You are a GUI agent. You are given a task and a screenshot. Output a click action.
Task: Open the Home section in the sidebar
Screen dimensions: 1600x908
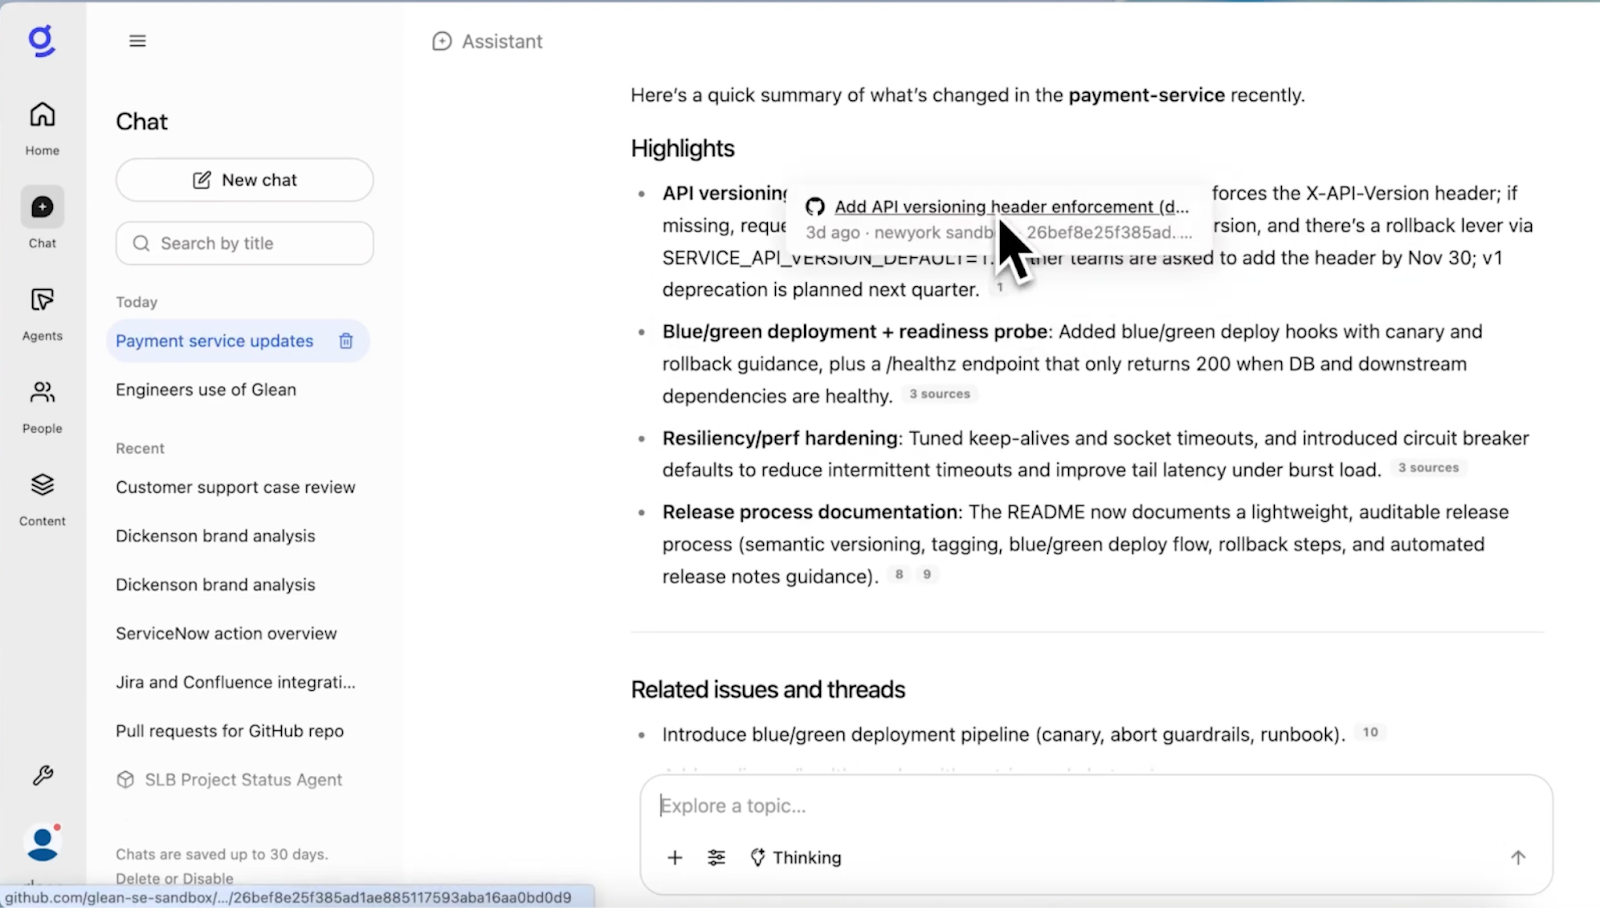[x=41, y=125]
